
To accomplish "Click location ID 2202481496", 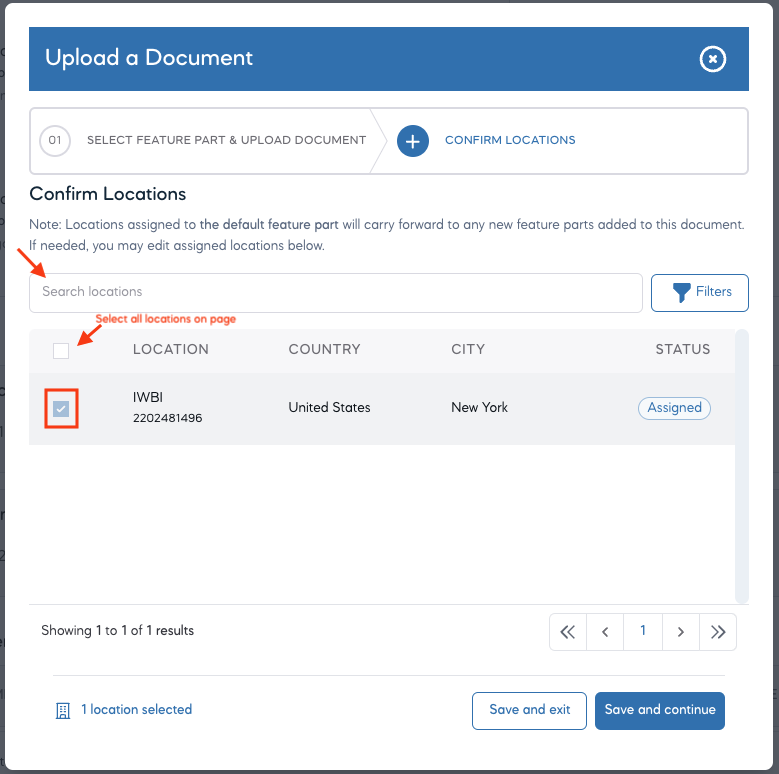I will click(167, 418).
